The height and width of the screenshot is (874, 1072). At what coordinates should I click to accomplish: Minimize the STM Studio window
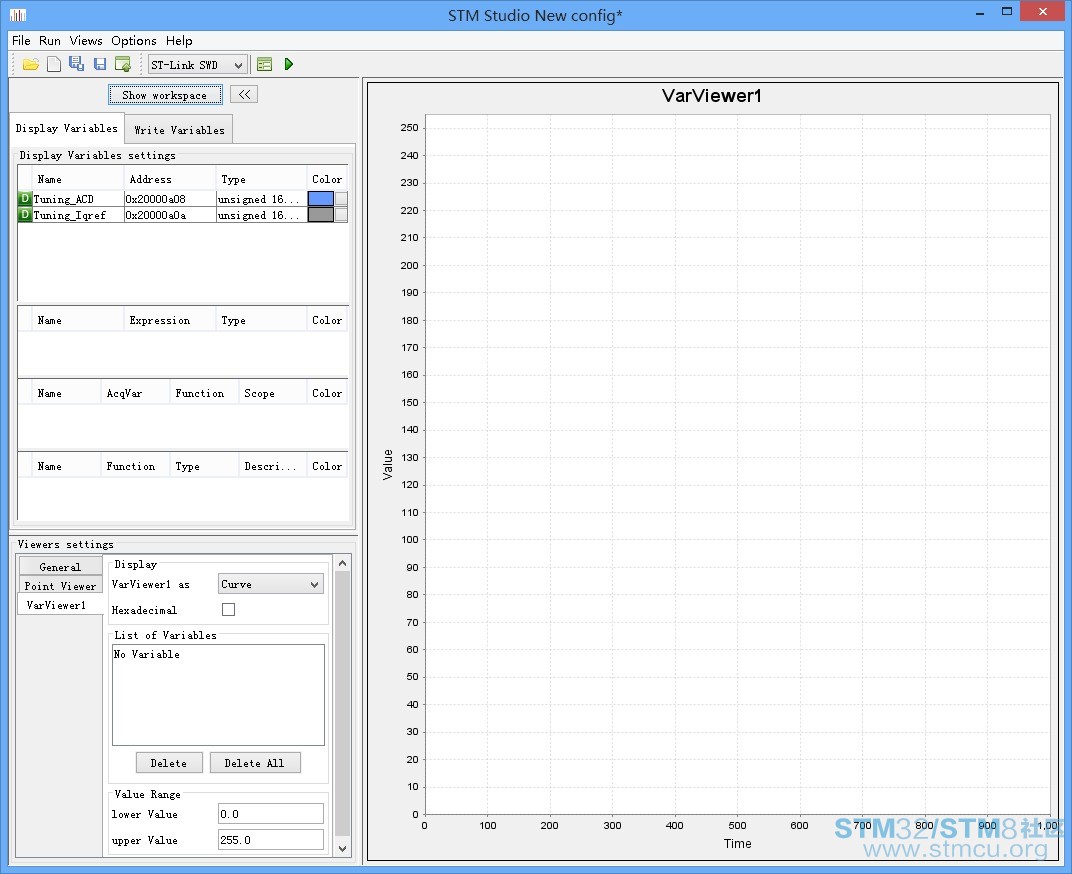pyautogui.click(x=980, y=12)
